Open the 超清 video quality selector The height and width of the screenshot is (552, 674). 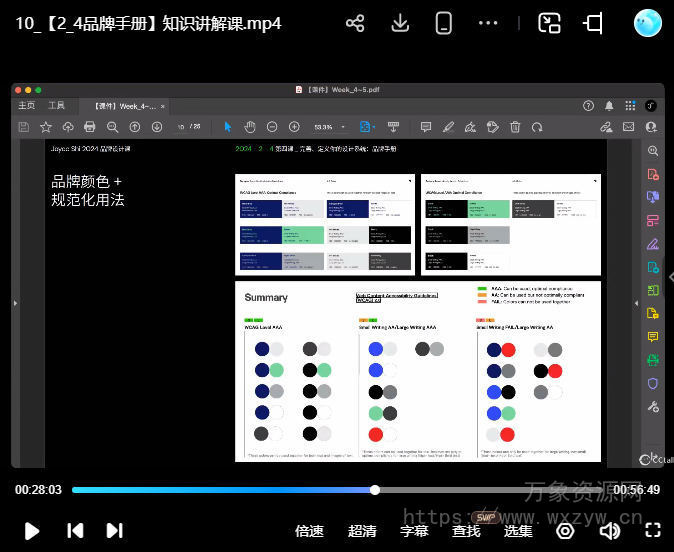click(x=362, y=531)
